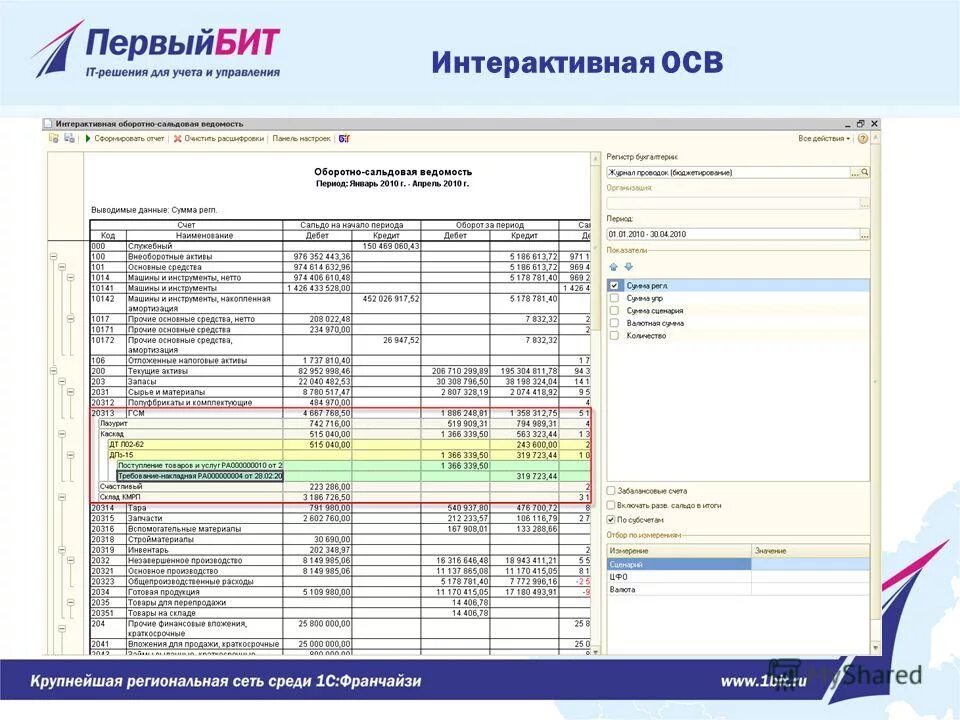Disable the По субсчетам checkbox
Viewport: 960px width, 720px height.
(x=613, y=517)
